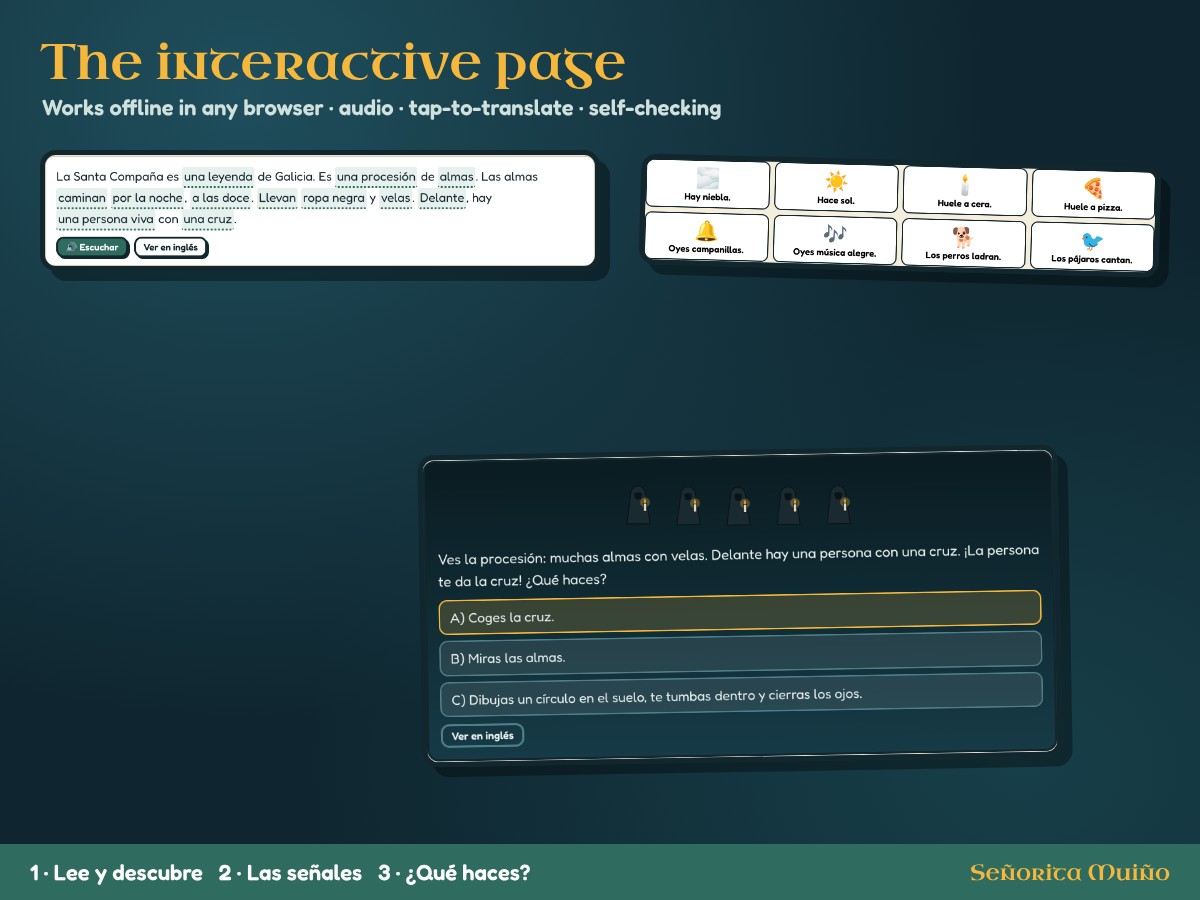Click the middle hooded soul figure with candle
1200x900 pixels.
(739, 505)
